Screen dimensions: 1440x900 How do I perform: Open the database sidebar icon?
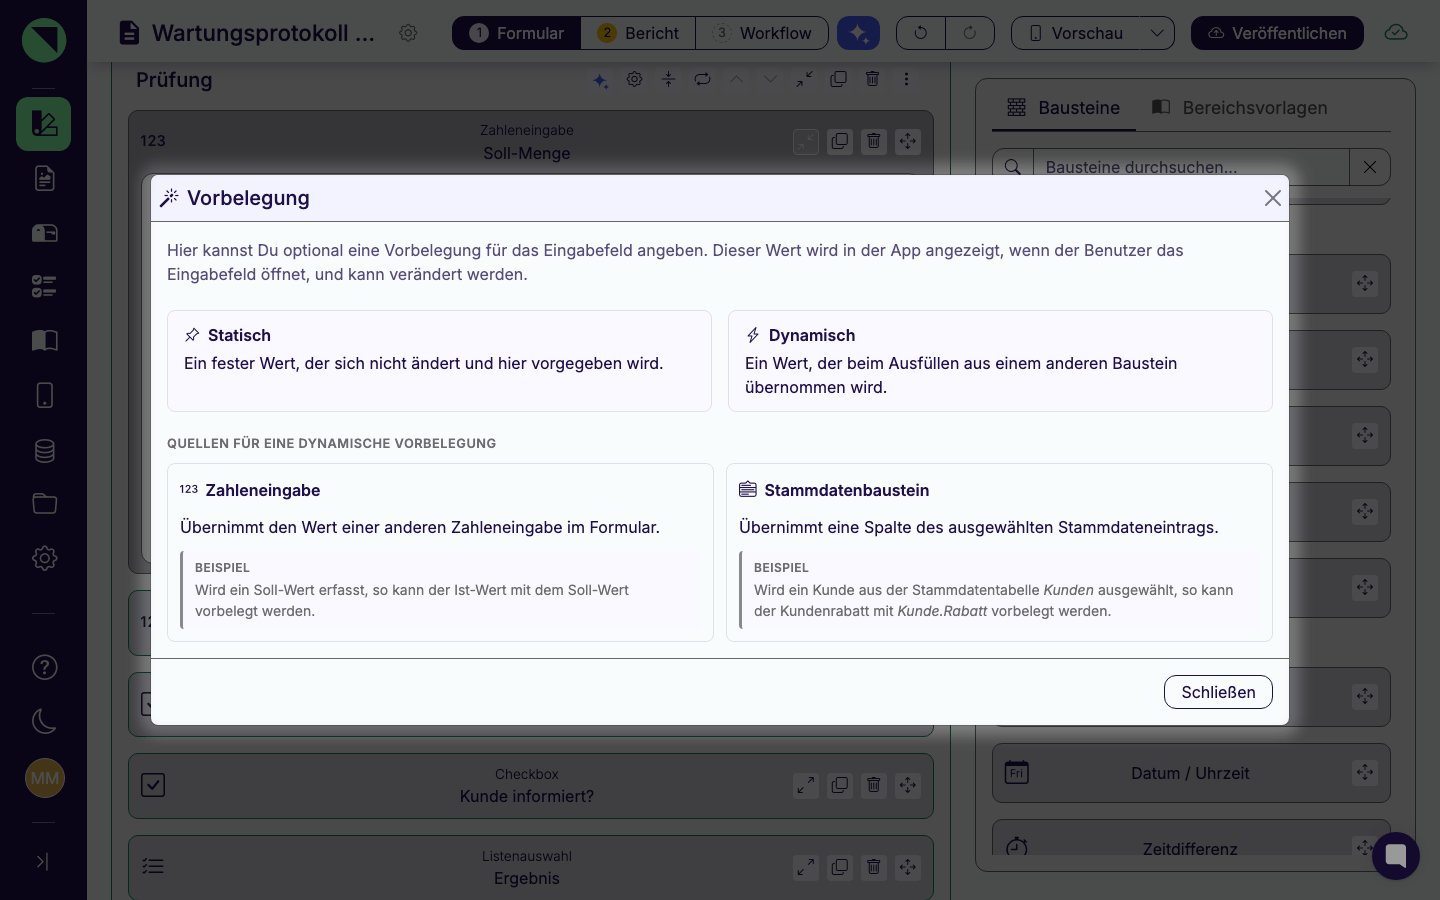(x=44, y=450)
